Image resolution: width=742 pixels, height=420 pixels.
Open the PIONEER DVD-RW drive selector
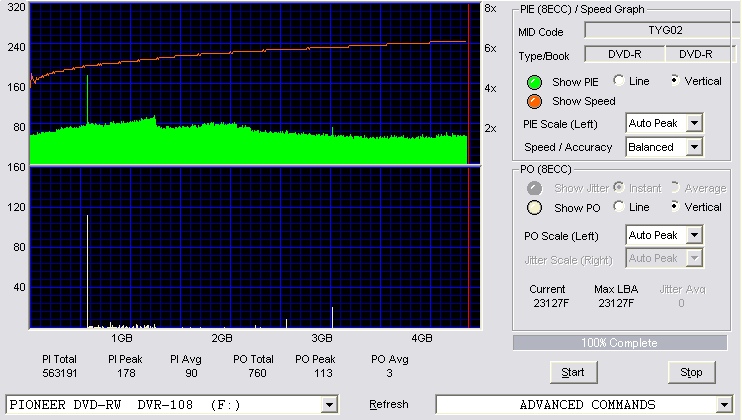tap(329, 405)
